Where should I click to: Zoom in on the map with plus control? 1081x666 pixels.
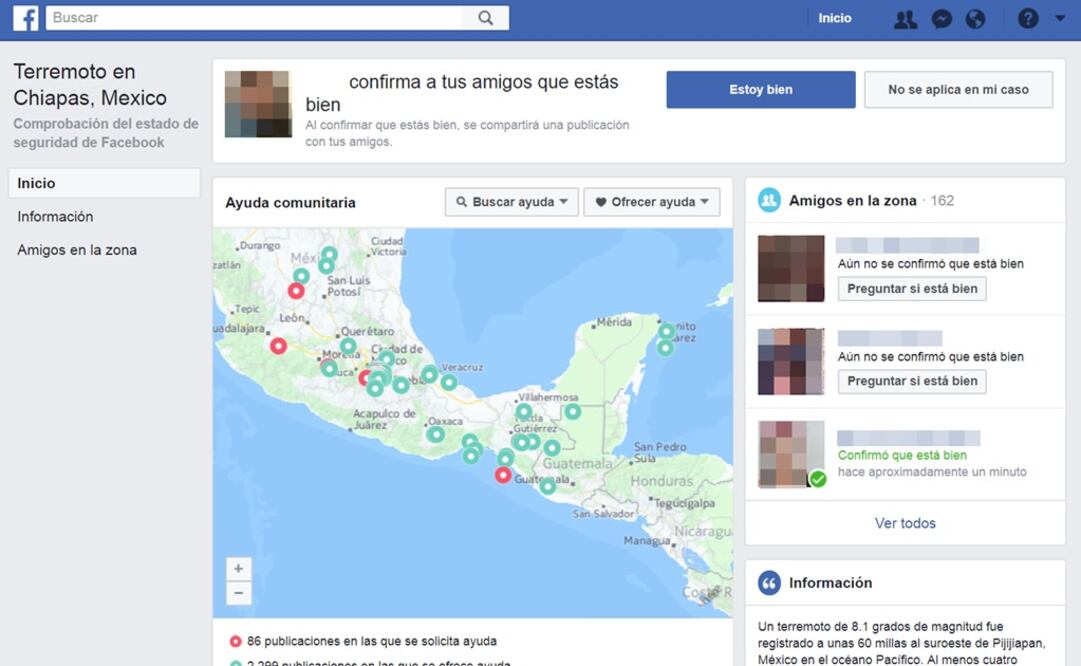pyautogui.click(x=238, y=567)
